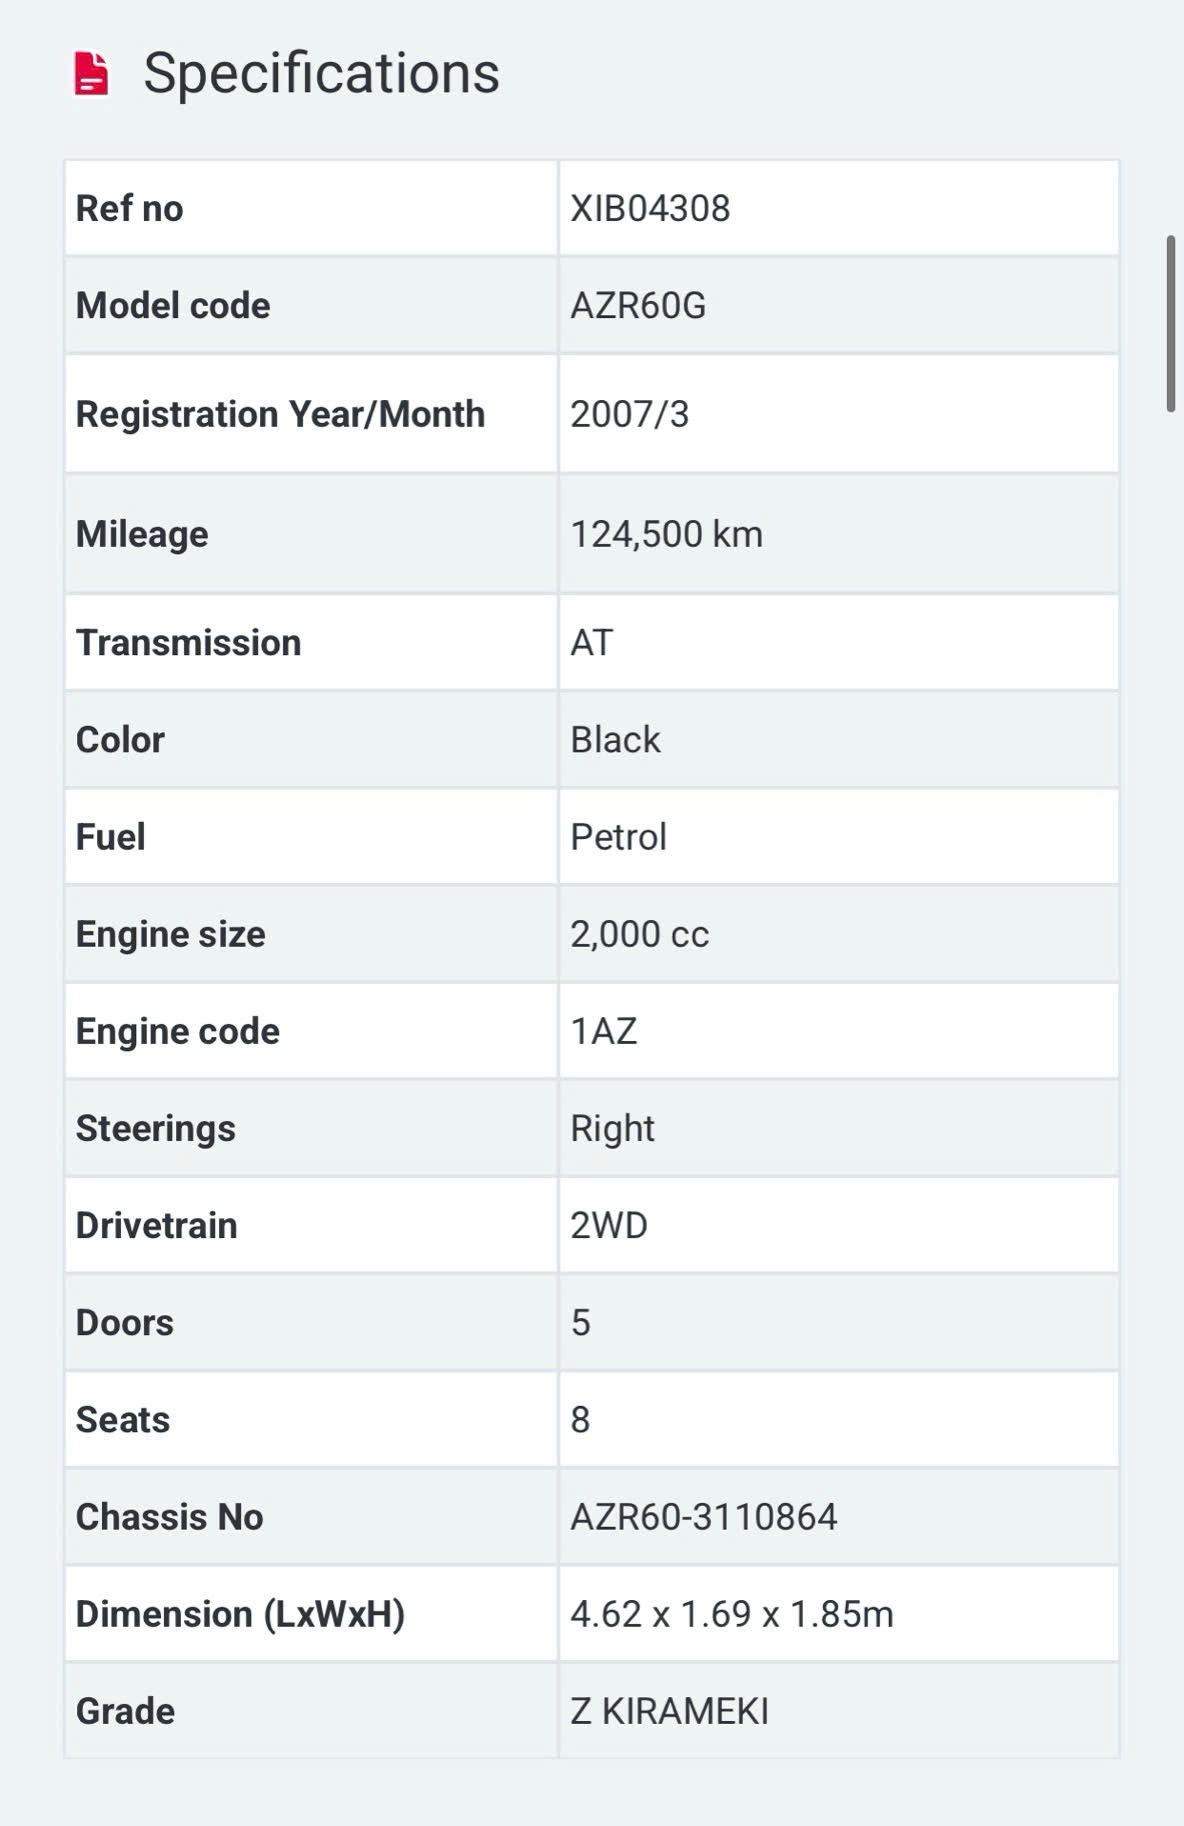Click the registration date 2007/3
Screen dimensions: 1184x1826
point(629,415)
